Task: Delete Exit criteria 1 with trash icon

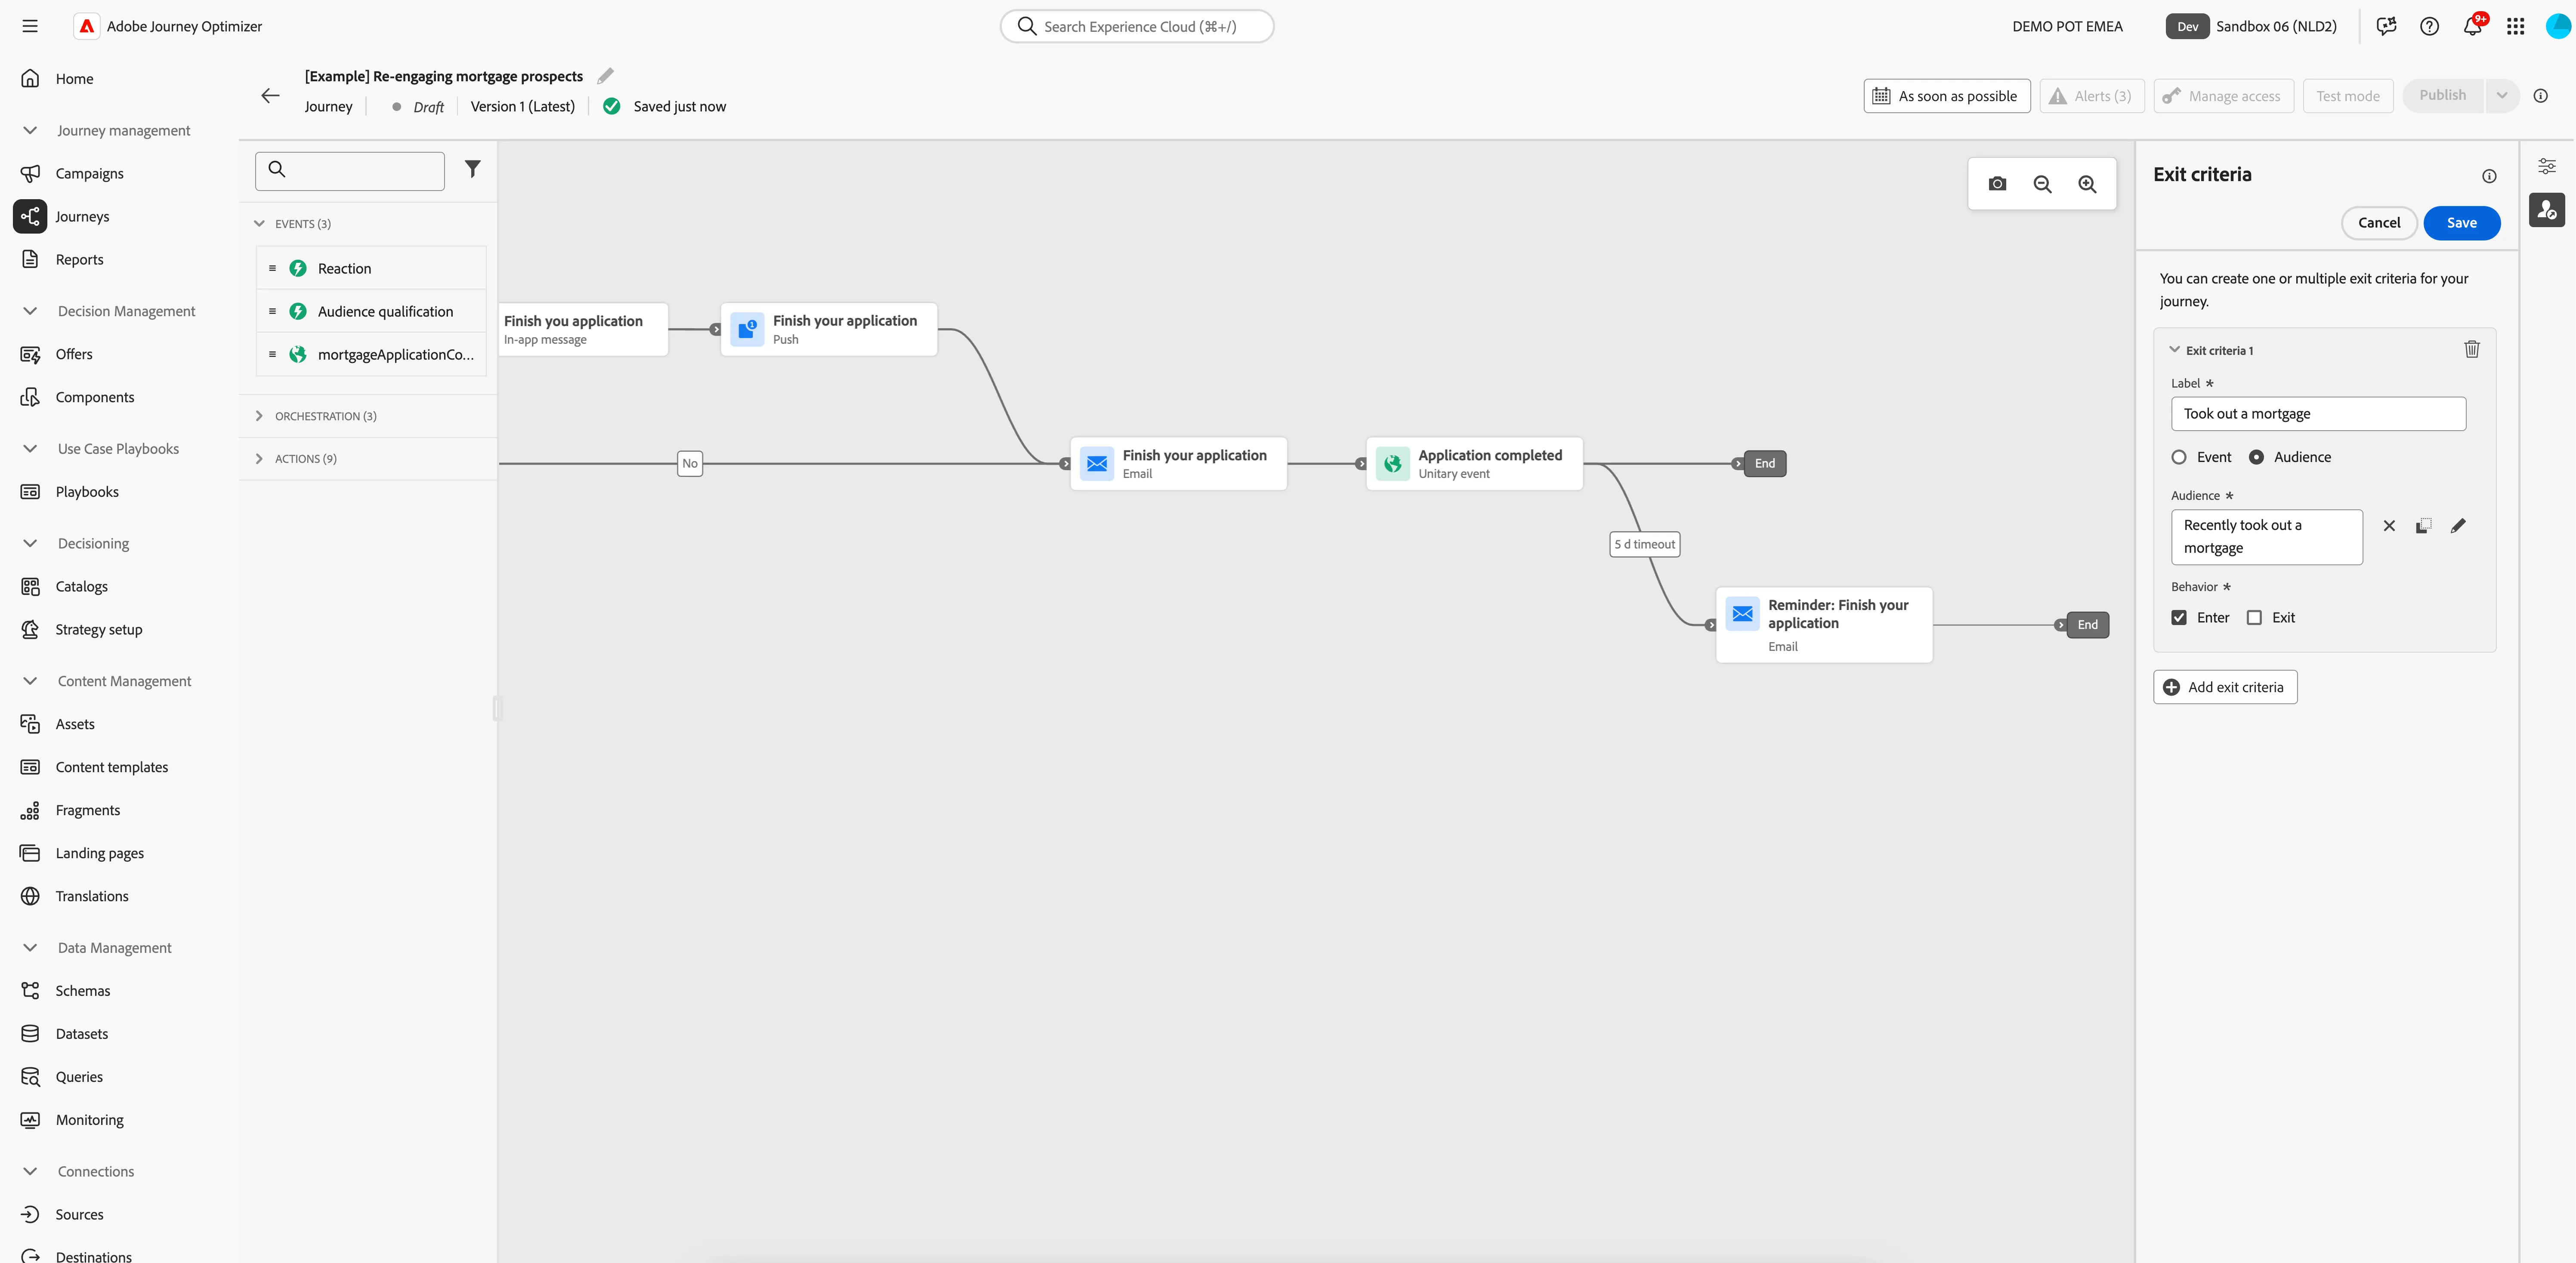Action: [2471, 349]
